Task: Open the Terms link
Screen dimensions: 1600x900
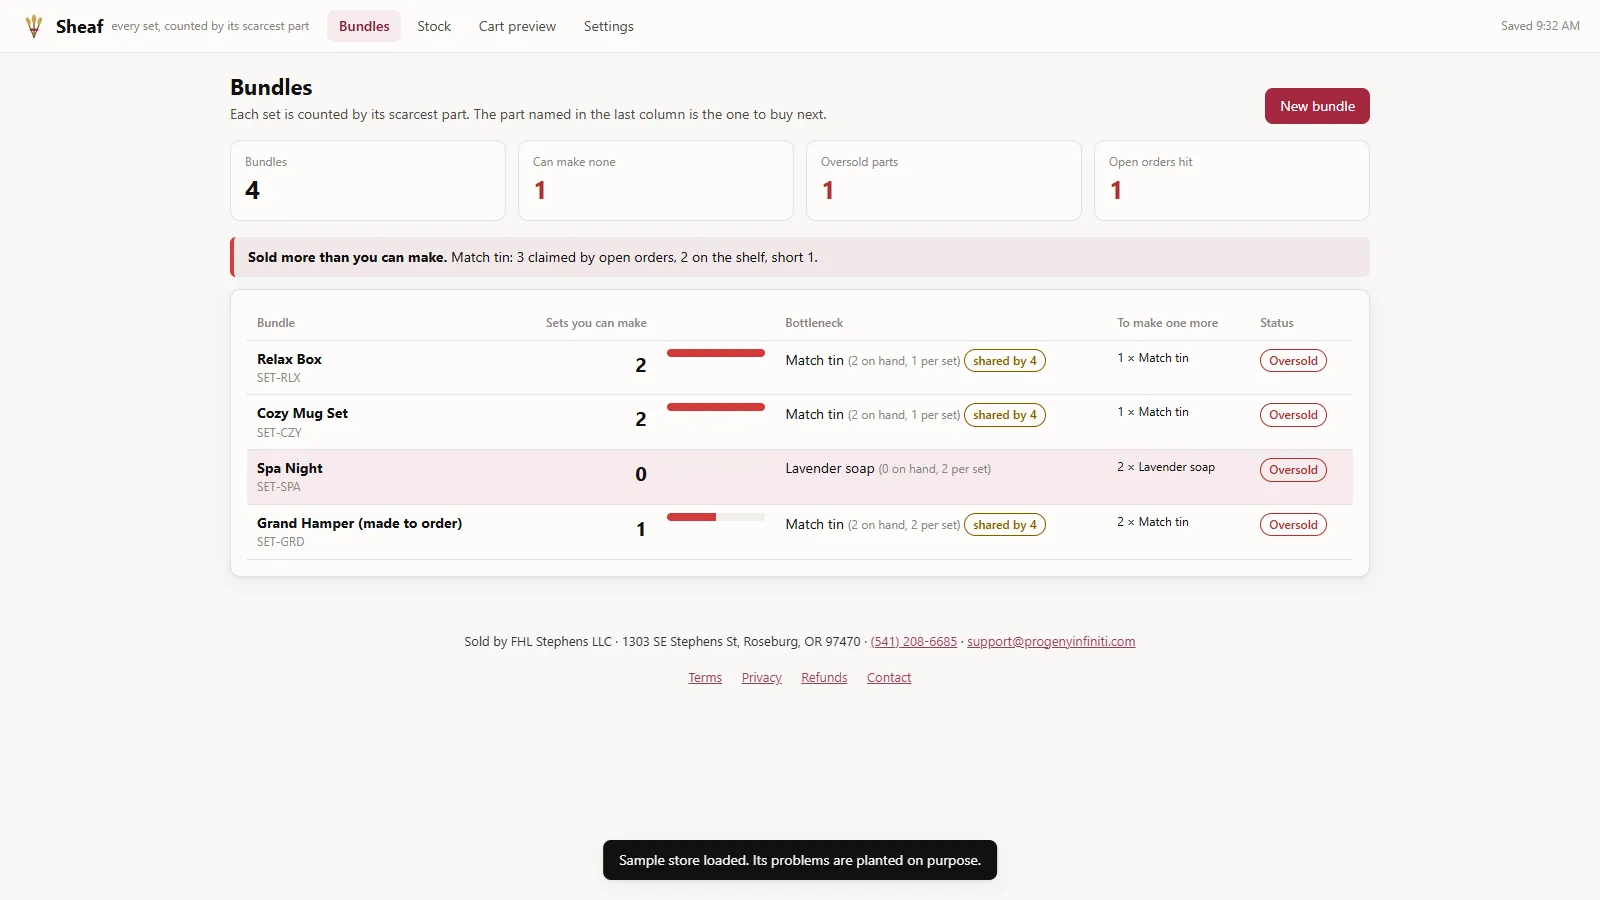Action: click(705, 678)
